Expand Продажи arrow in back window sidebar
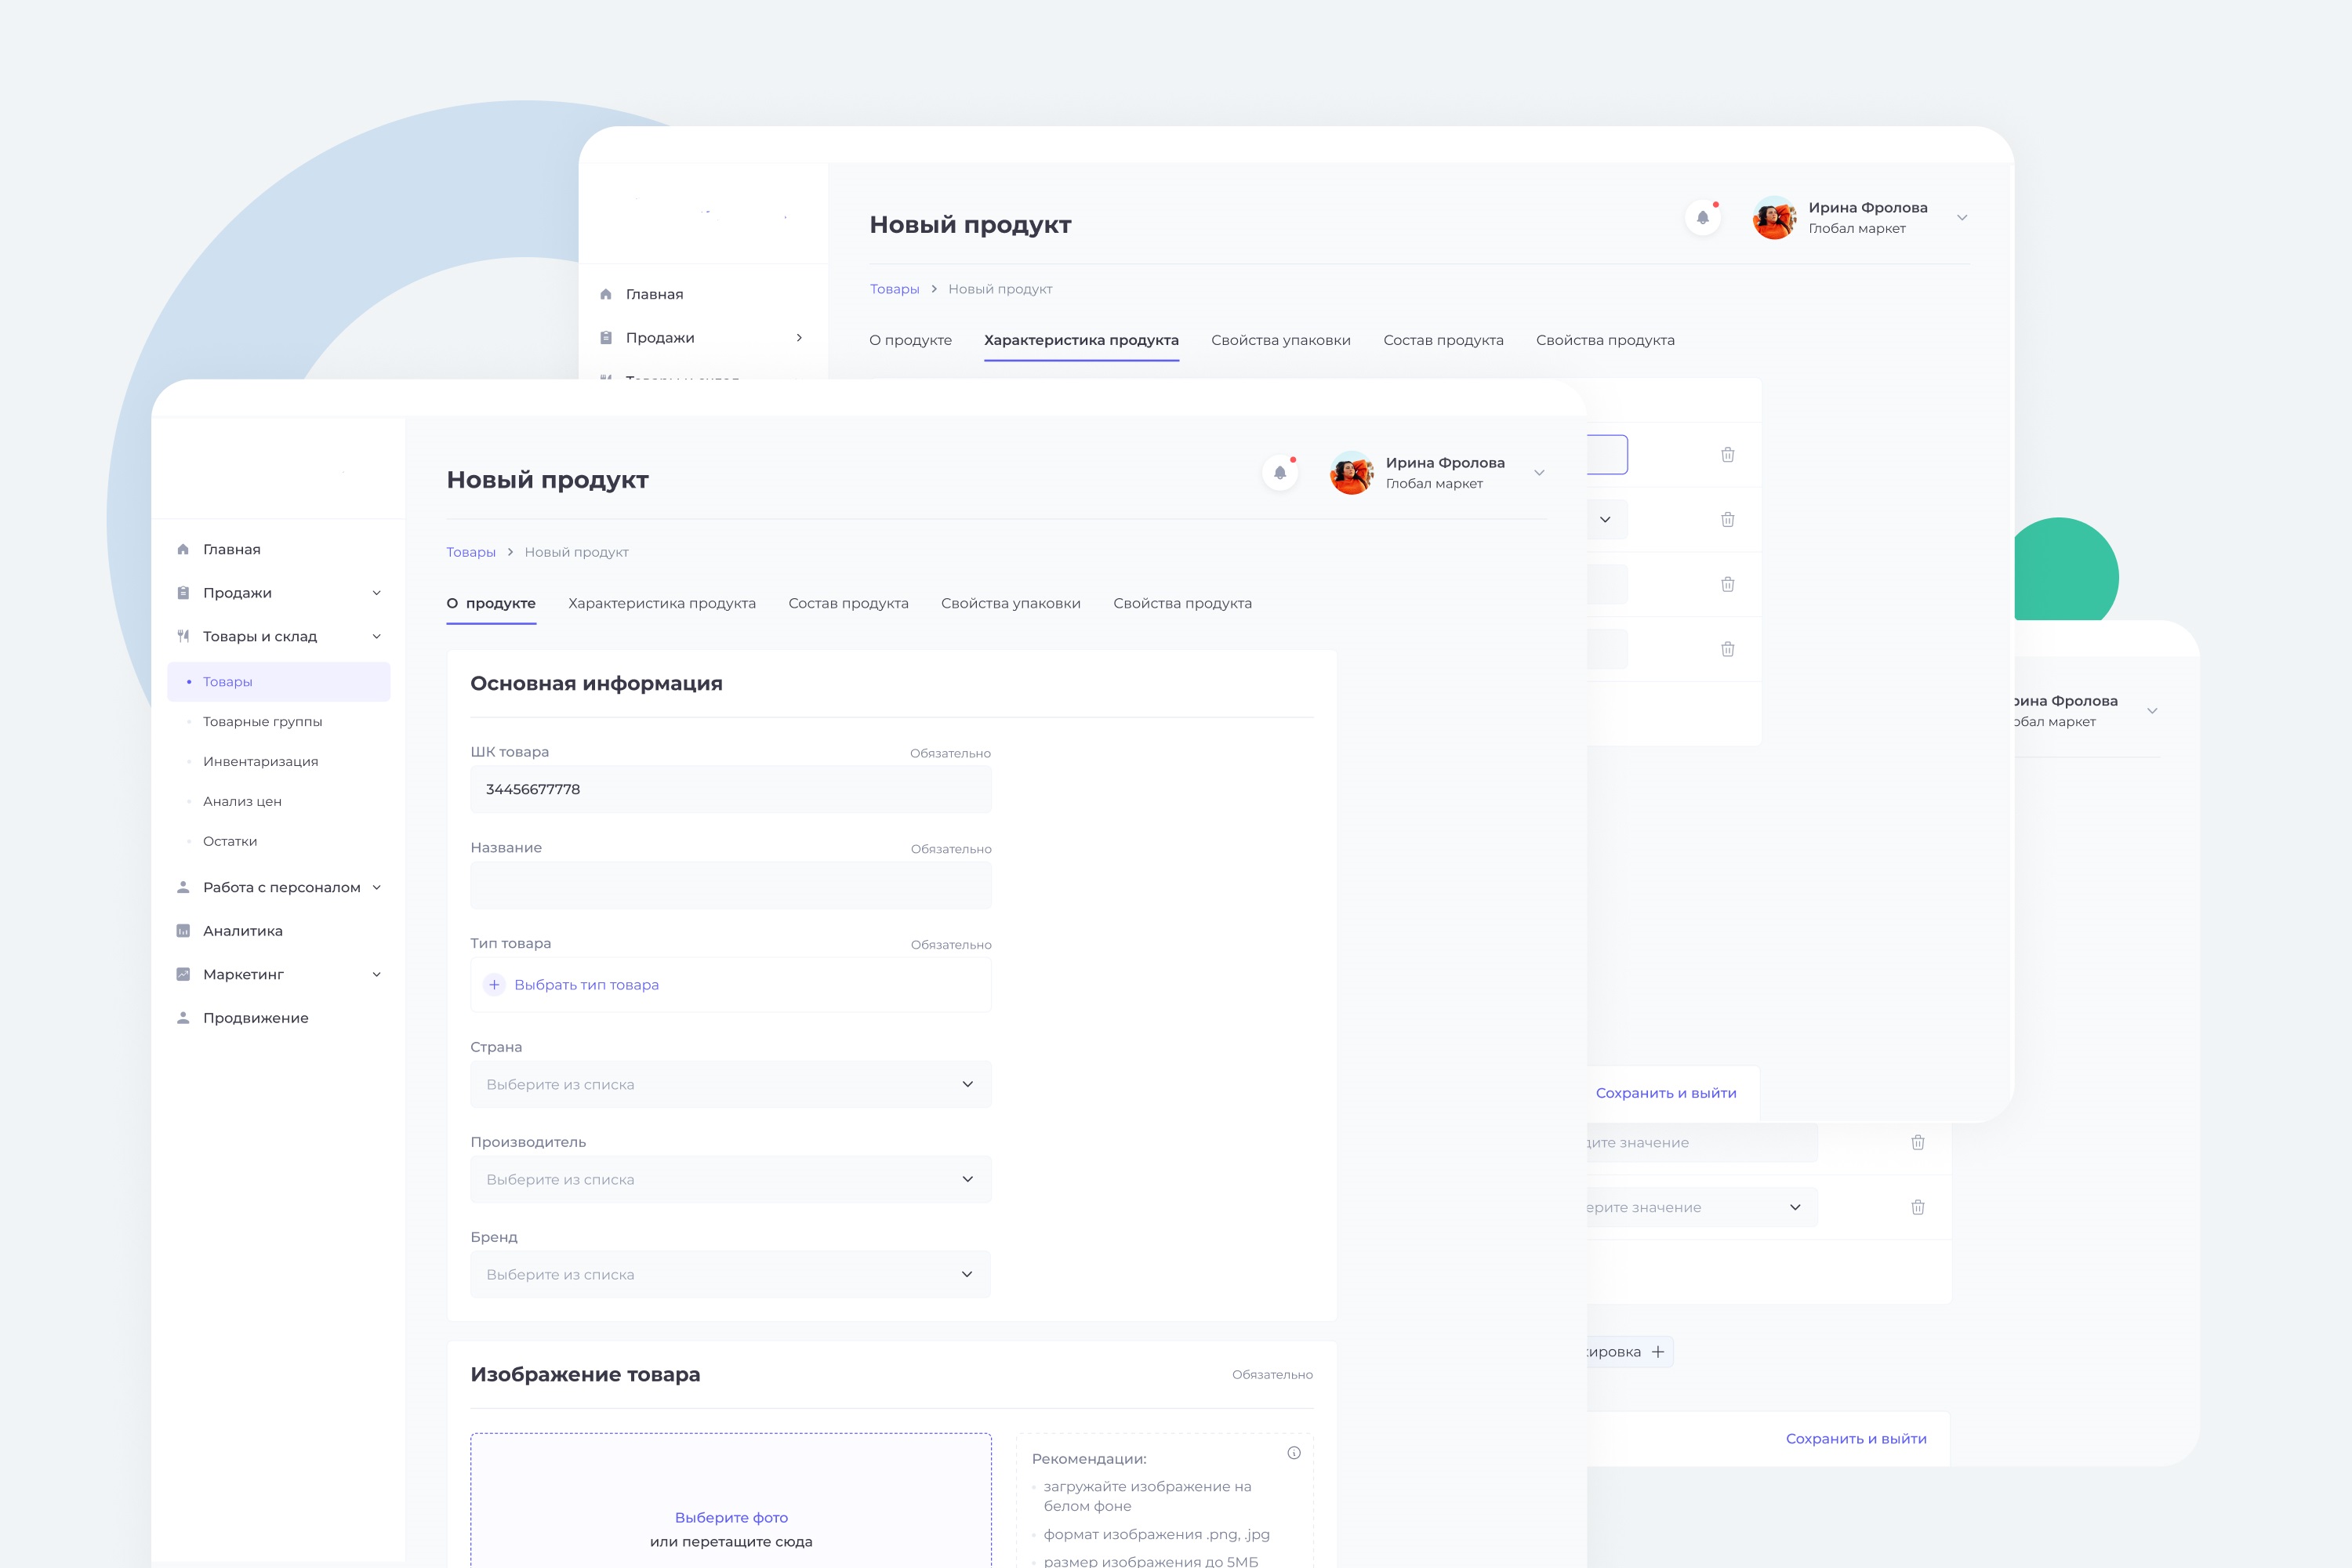The height and width of the screenshot is (1568, 2352). (799, 338)
